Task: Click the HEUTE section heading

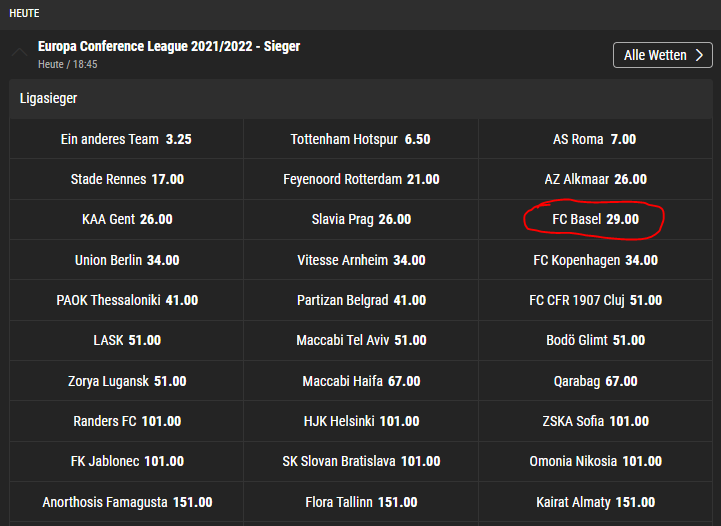Action: [x=24, y=13]
